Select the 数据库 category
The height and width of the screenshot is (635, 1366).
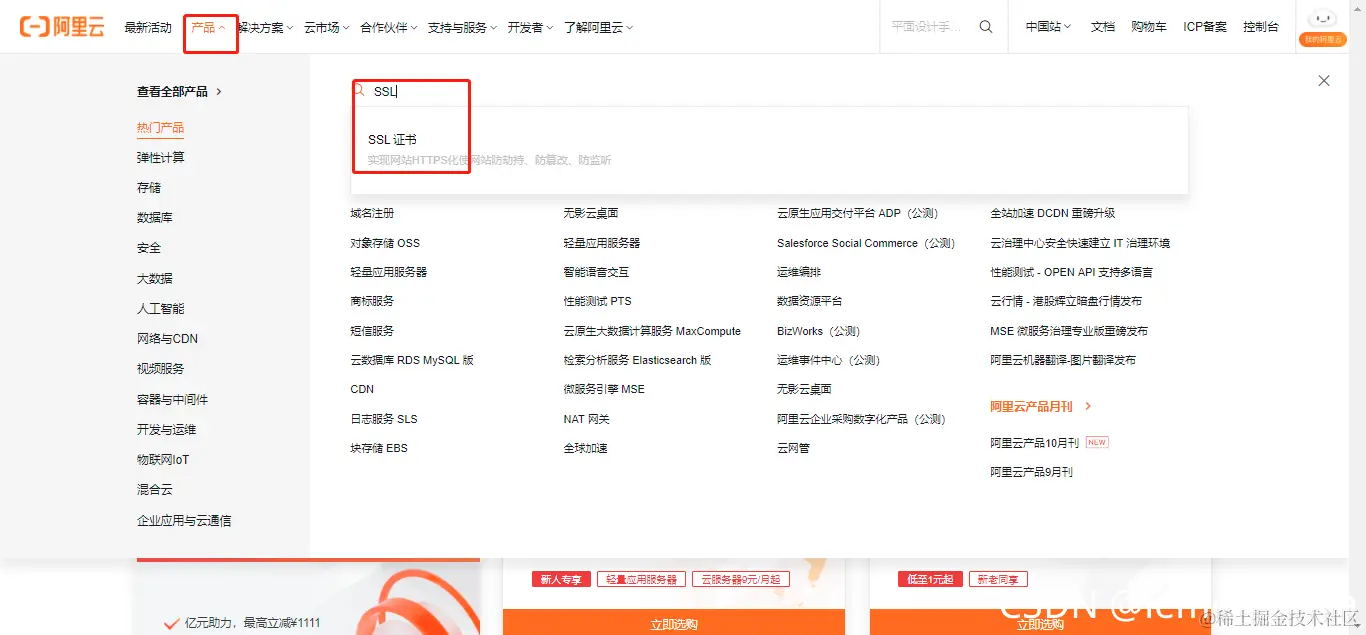[155, 218]
